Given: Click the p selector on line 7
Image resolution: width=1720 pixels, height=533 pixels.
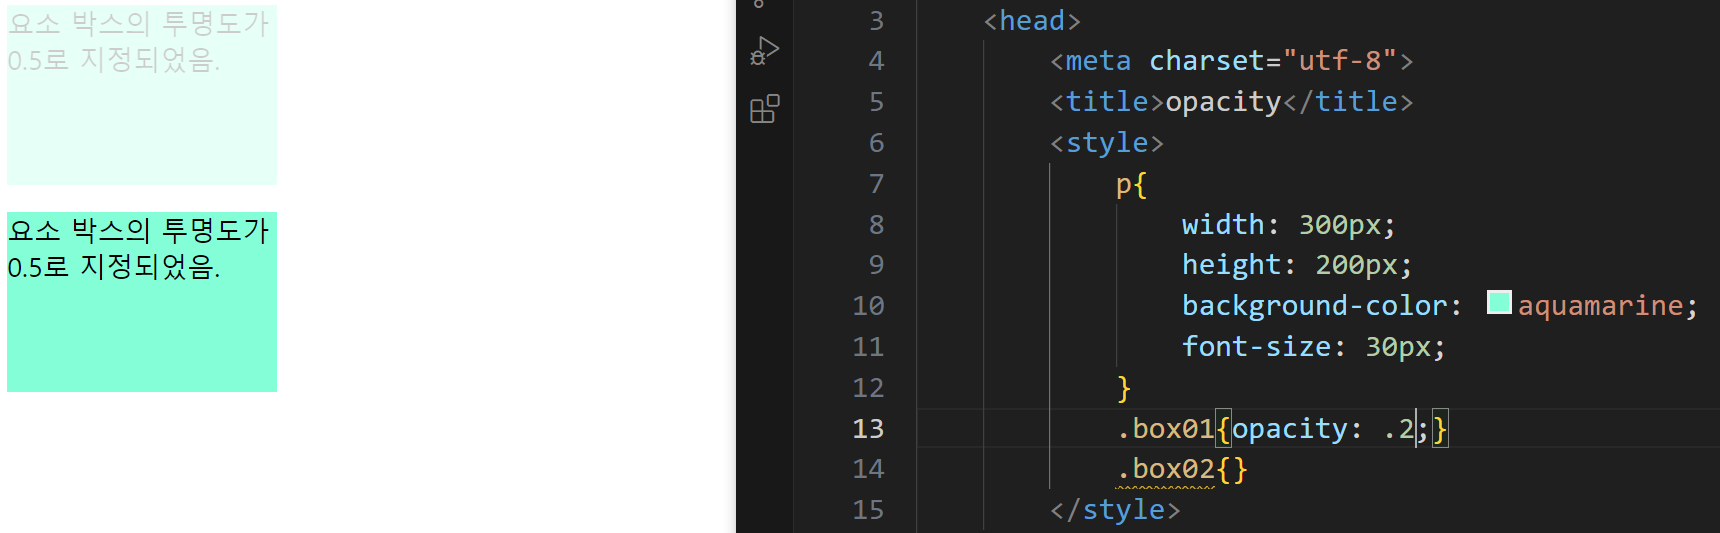Looking at the screenshot, I should coord(1124,185).
